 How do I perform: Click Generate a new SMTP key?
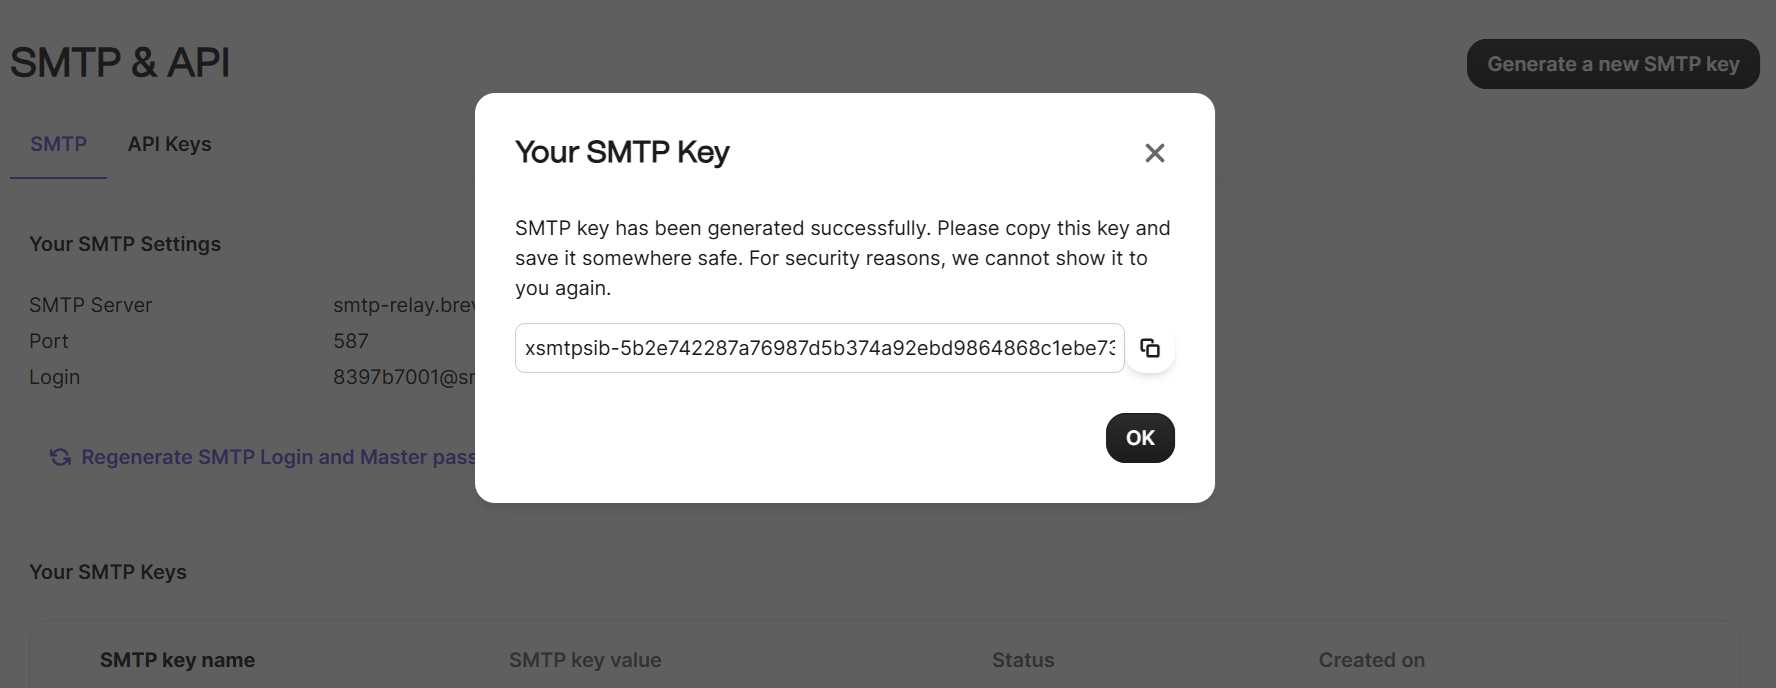point(1612,64)
